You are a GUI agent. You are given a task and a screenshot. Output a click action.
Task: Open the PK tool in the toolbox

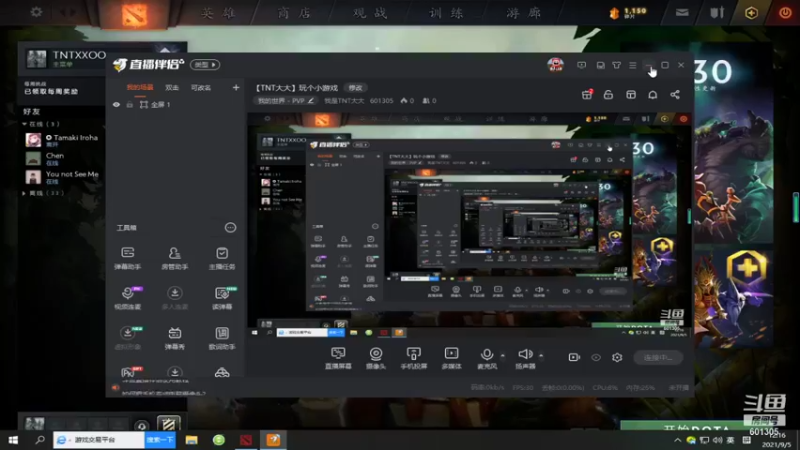click(129, 372)
